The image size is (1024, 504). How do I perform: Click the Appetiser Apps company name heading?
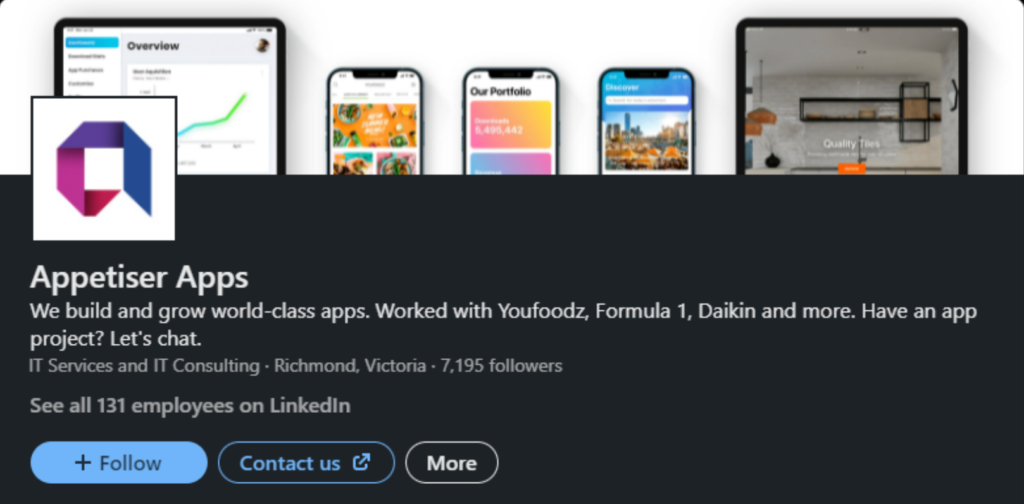(139, 277)
